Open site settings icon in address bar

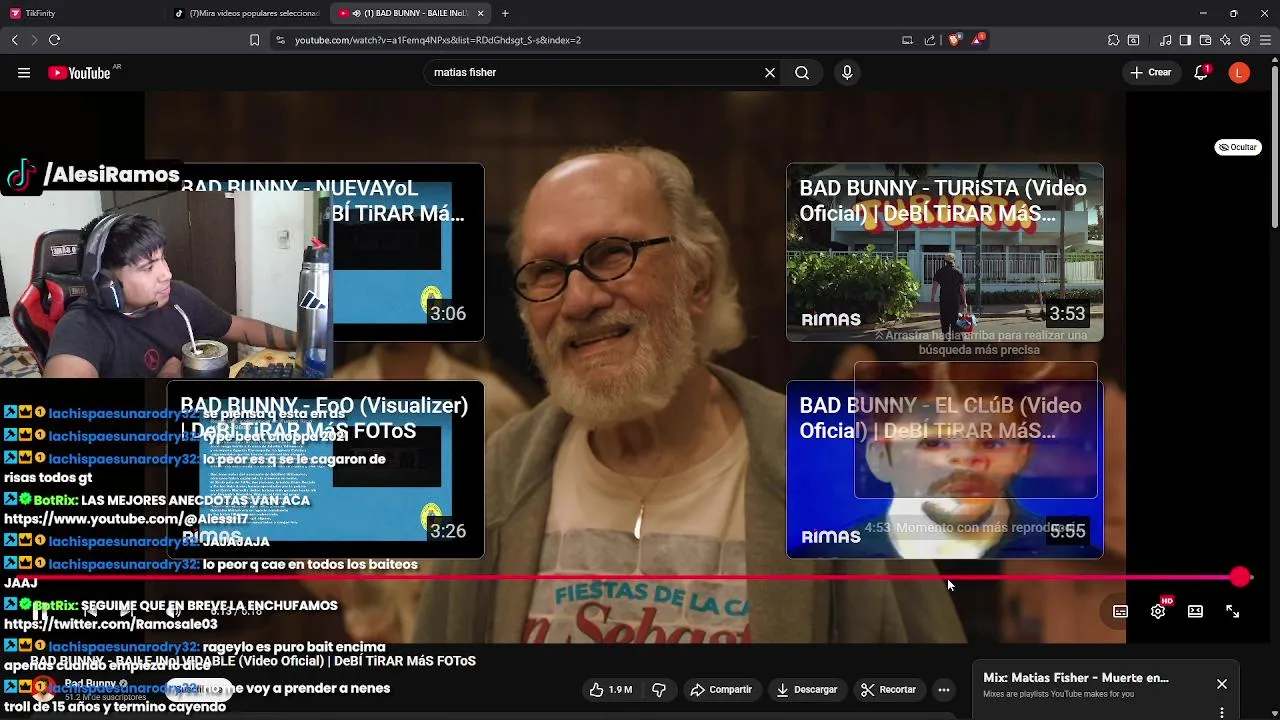280,40
